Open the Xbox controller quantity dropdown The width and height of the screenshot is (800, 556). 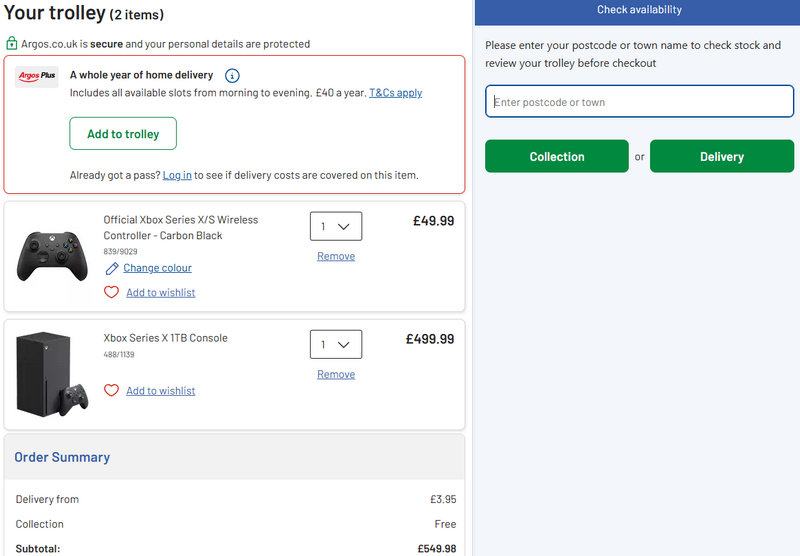(336, 226)
